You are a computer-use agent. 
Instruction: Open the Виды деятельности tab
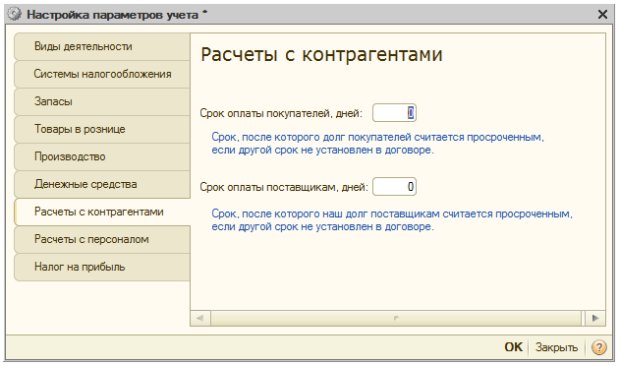(102, 47)
